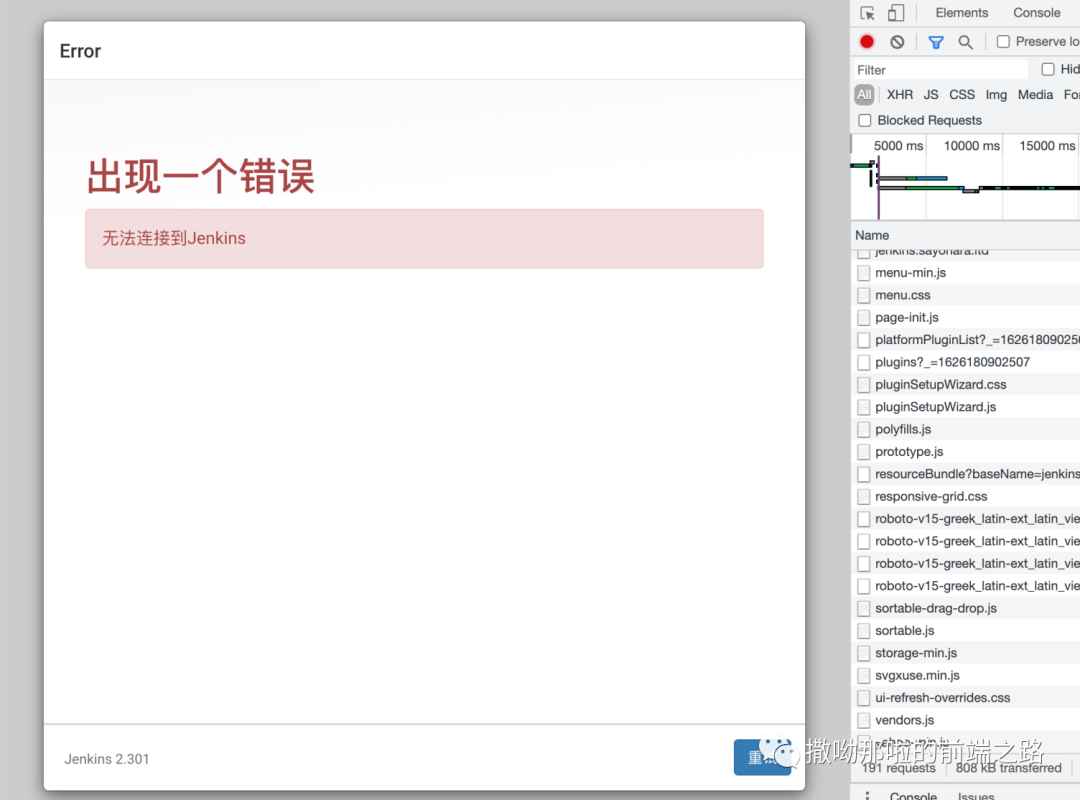Open the drawer Console tab

click(913, 795)
